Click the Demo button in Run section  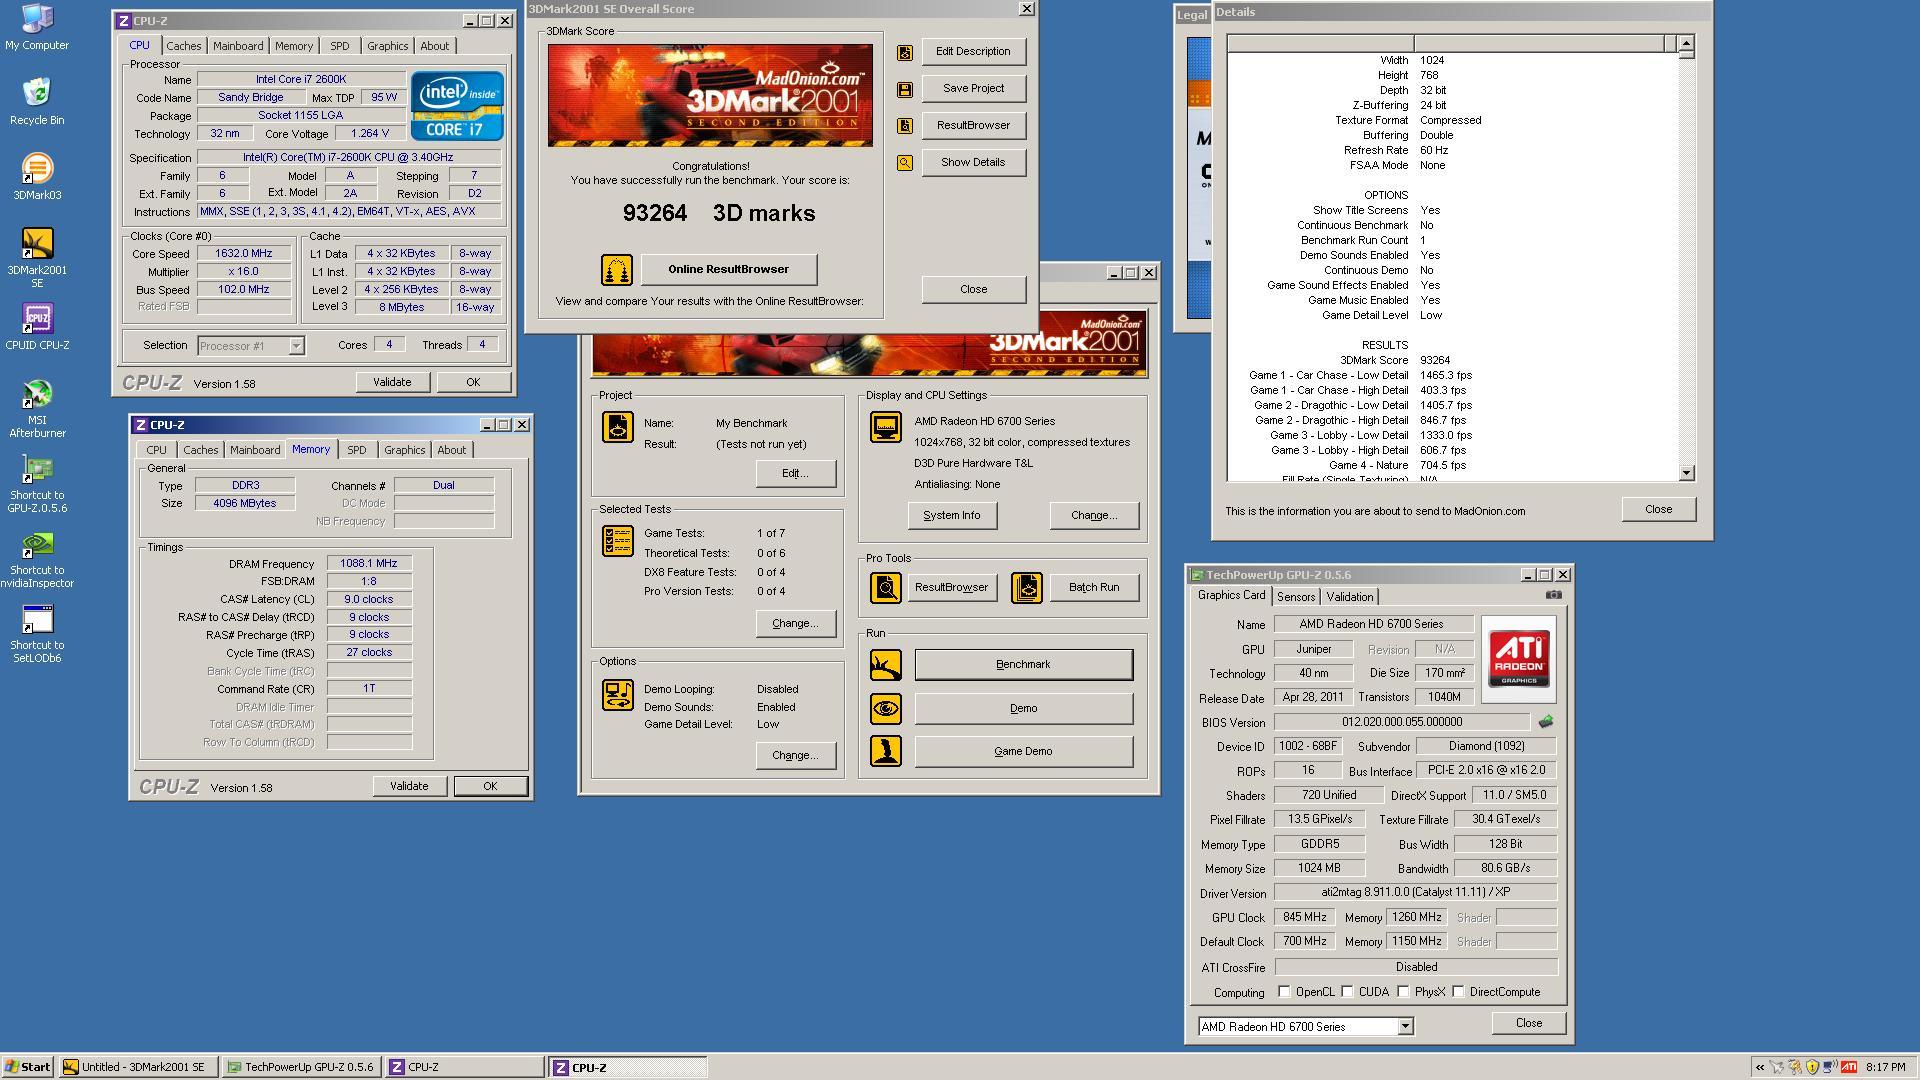[1023, 709]
